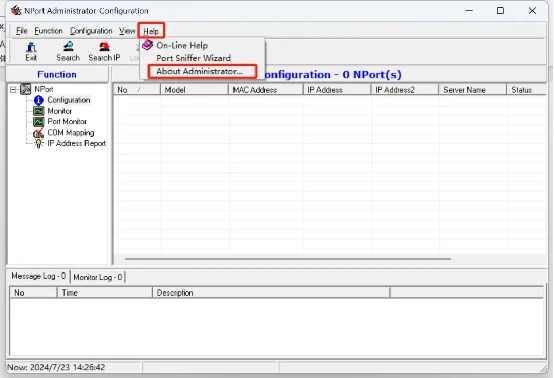
Task: Switch to the Message Log - 0 tab
Action: [39, 276]
